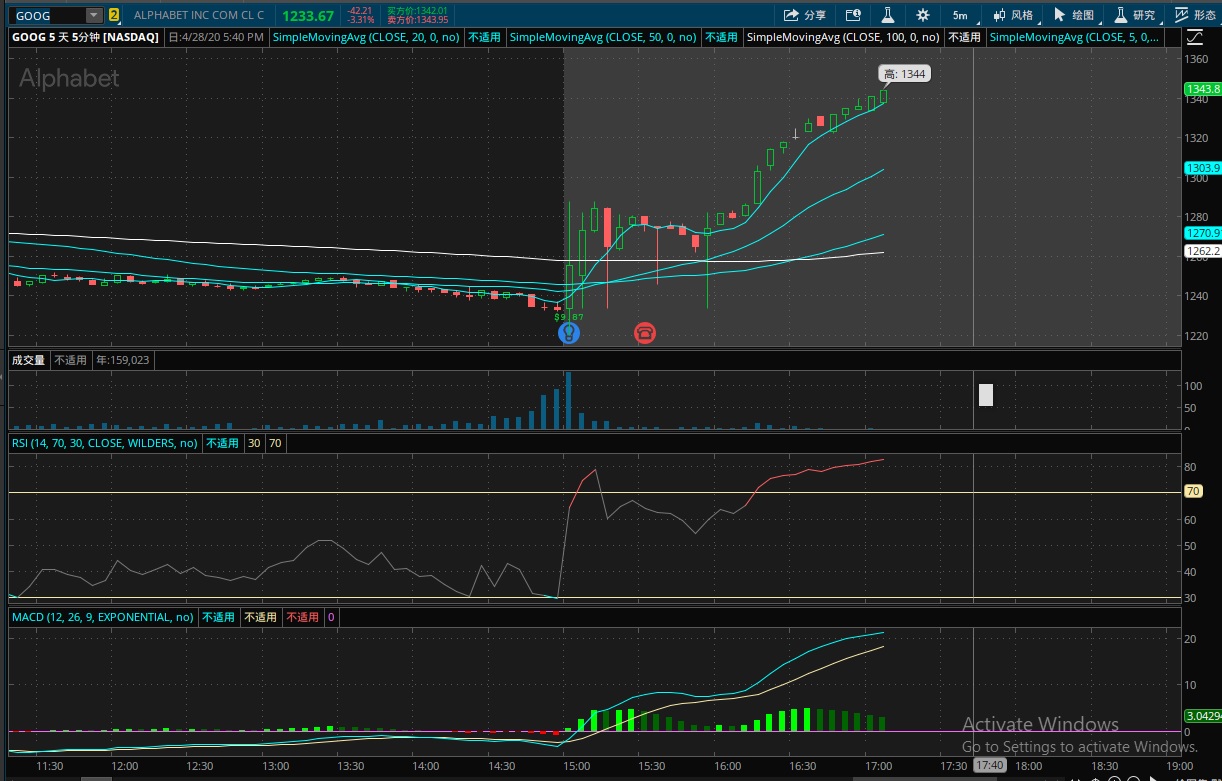Click the MACD (12, 26, 9, EXPONENTIAL, no) label
The height and width of the screenshot is (781, 1222).
[x=102, y=617]
